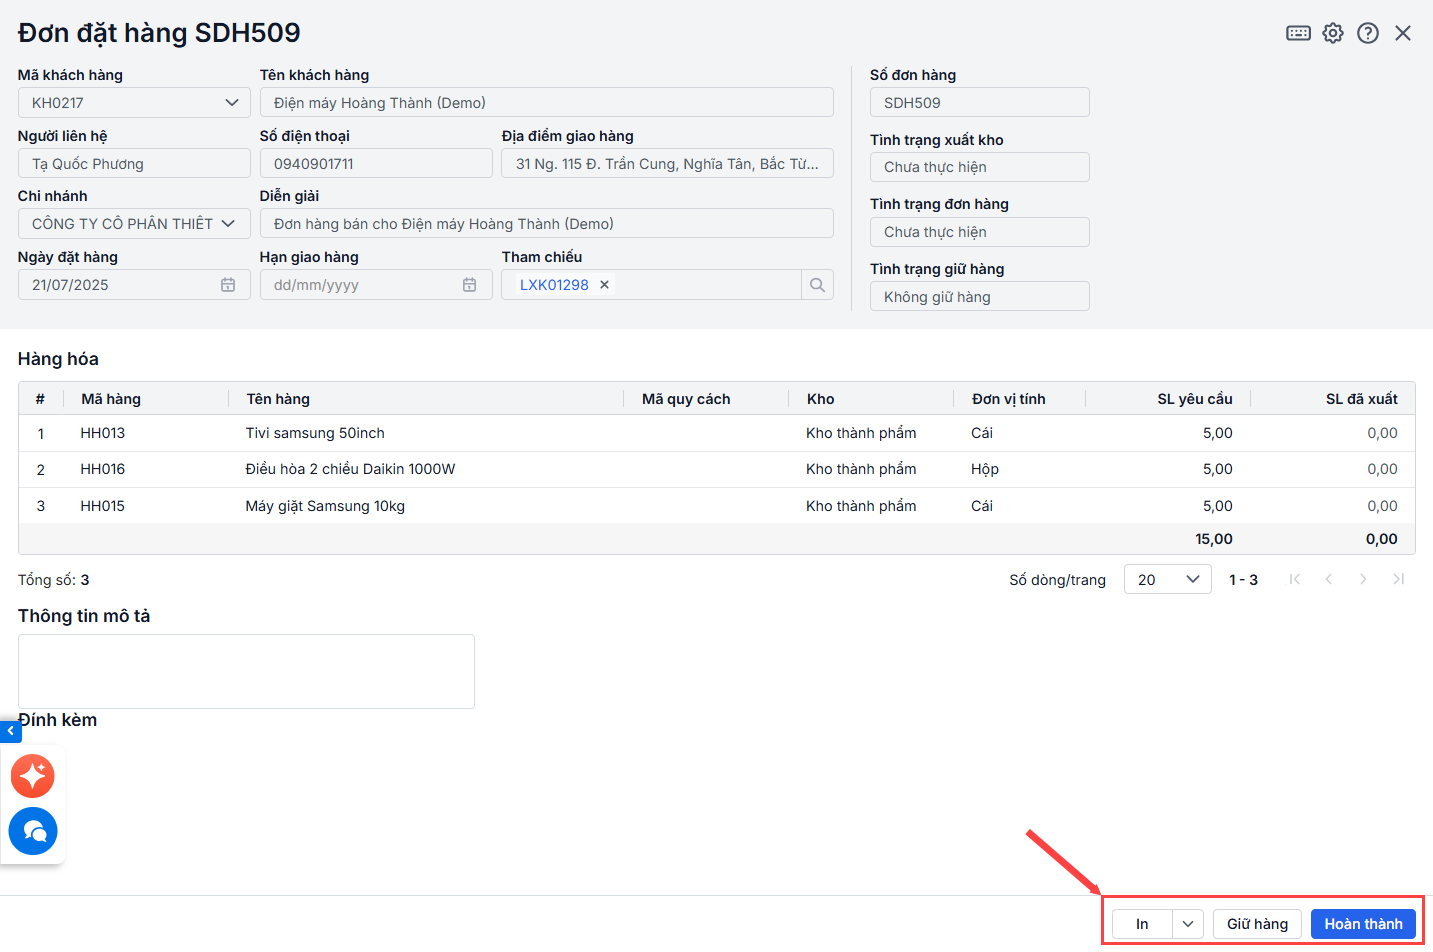Click the Hoàn thành button

tap(1363, 924)
